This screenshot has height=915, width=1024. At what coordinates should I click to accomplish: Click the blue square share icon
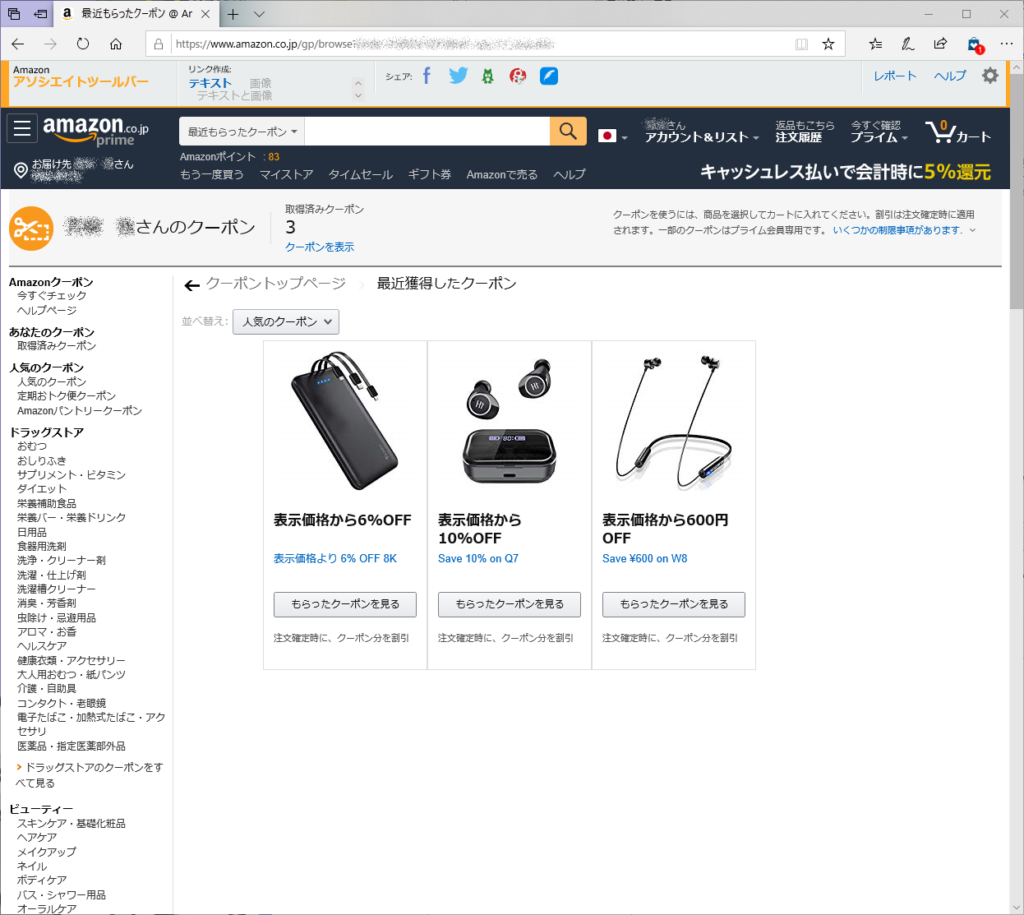click(549, 76)
